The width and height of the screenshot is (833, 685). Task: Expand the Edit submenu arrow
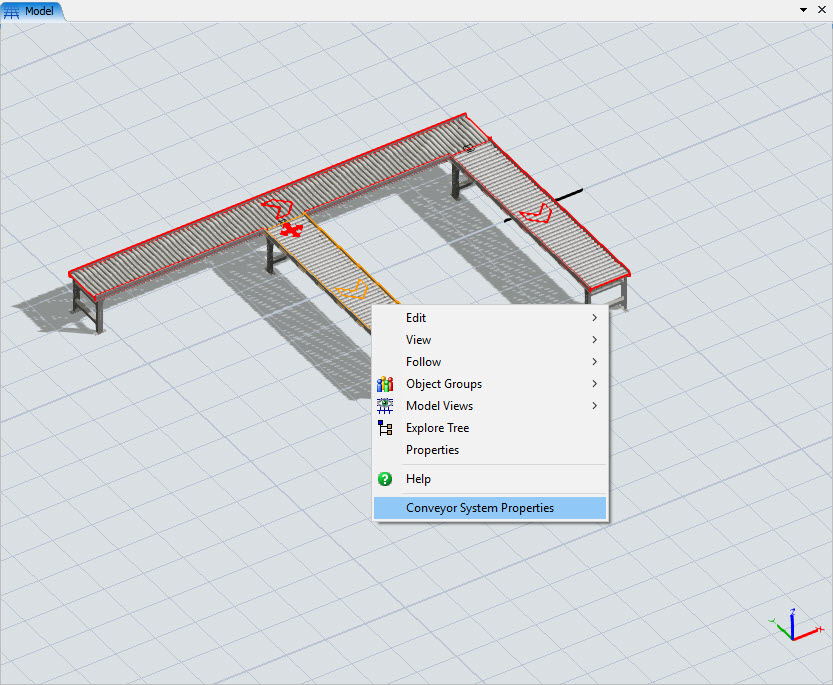pyautogui.click(x=594, y=318)
